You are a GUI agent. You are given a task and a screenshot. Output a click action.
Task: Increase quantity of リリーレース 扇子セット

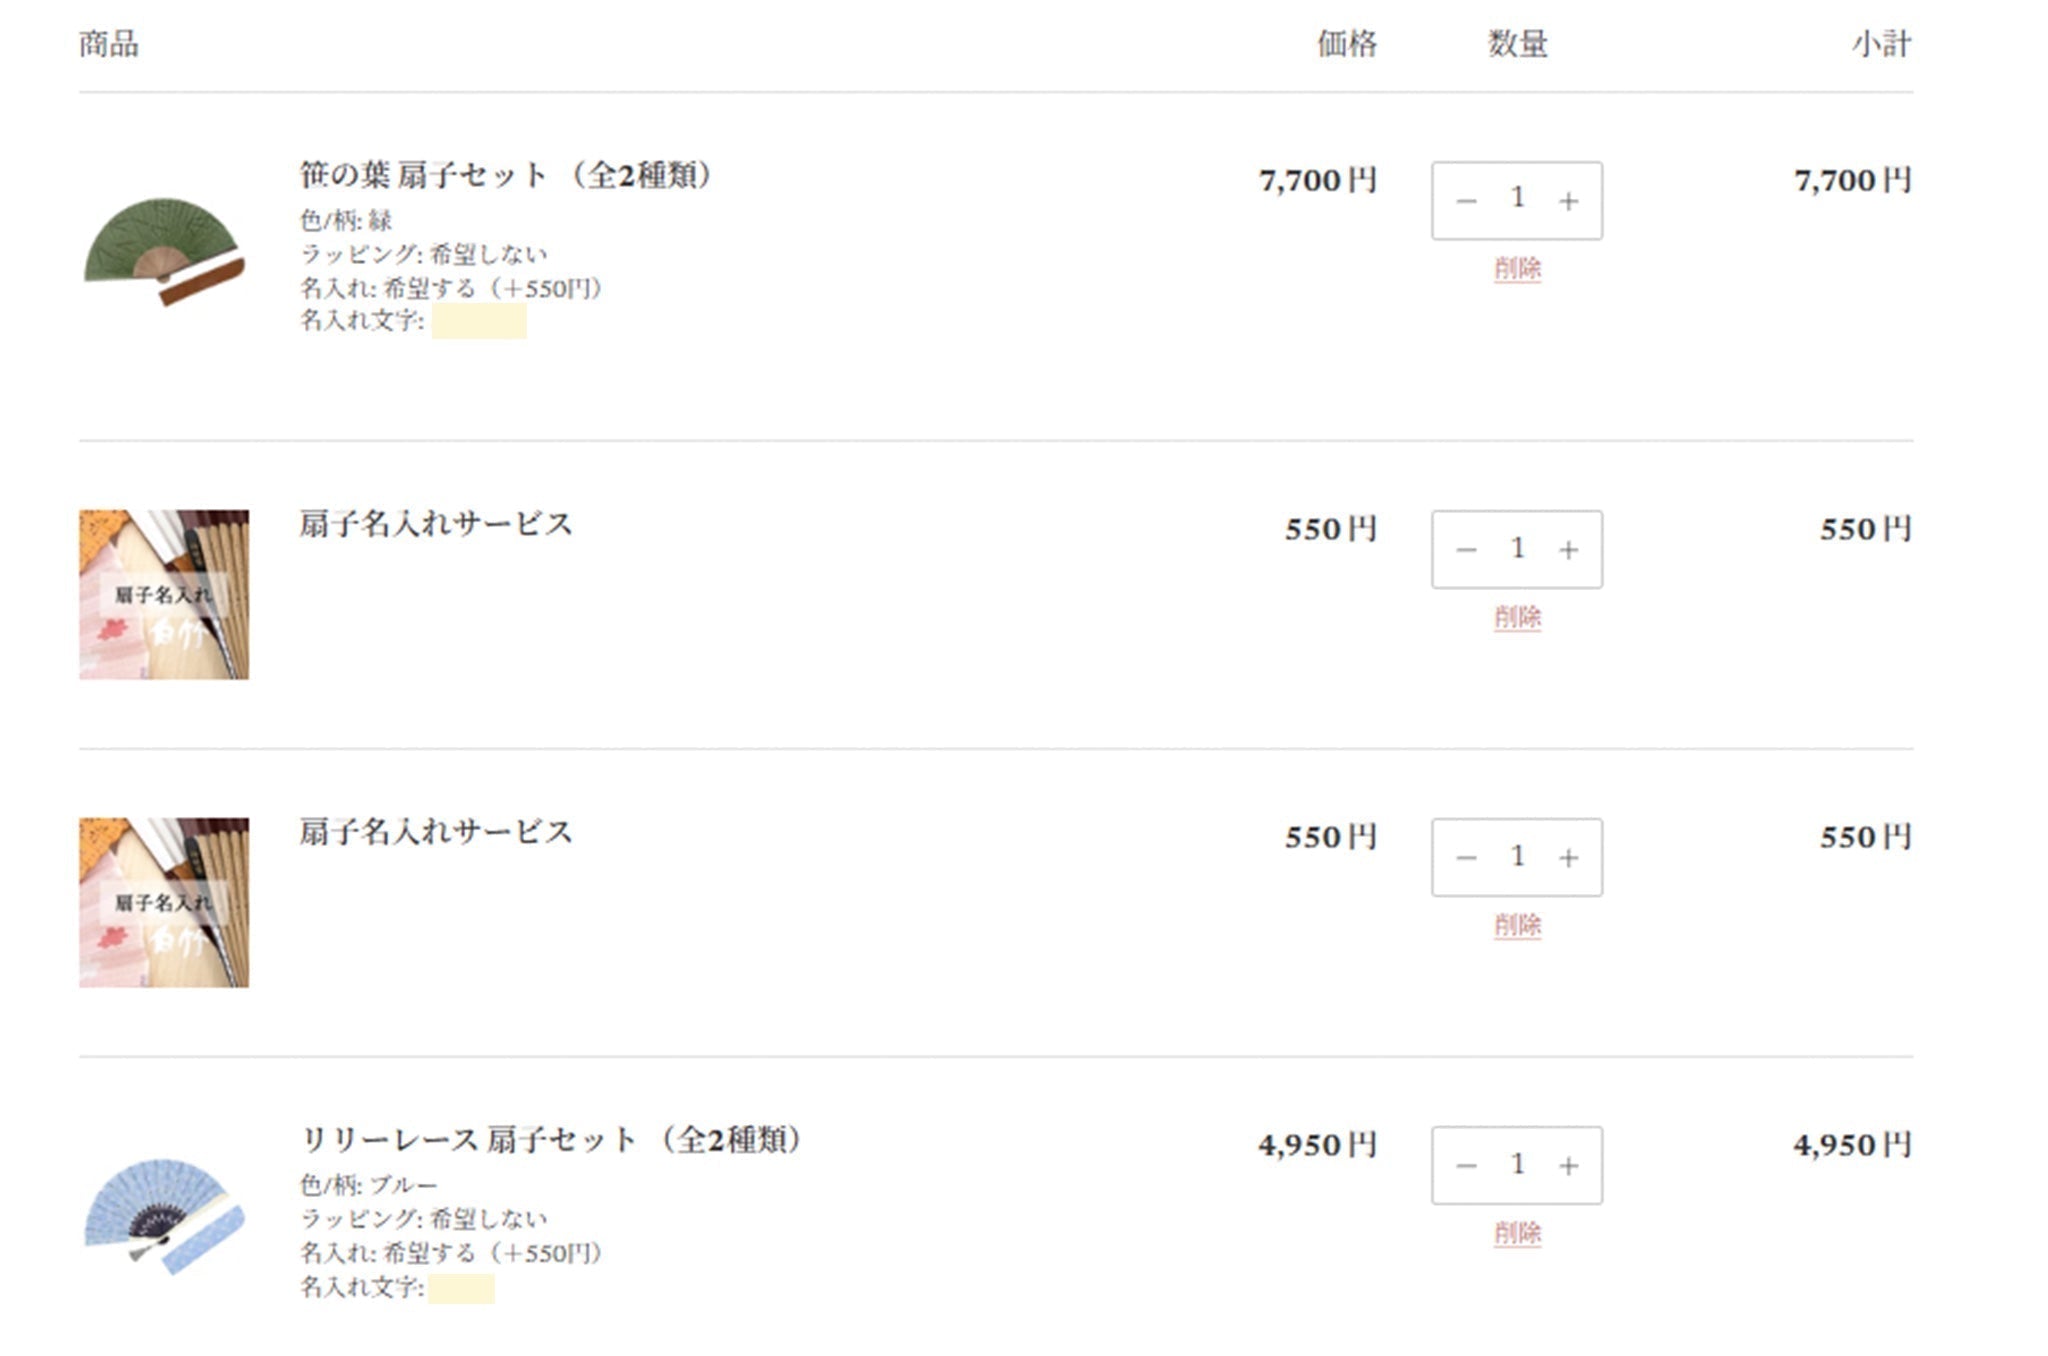1570,1165
